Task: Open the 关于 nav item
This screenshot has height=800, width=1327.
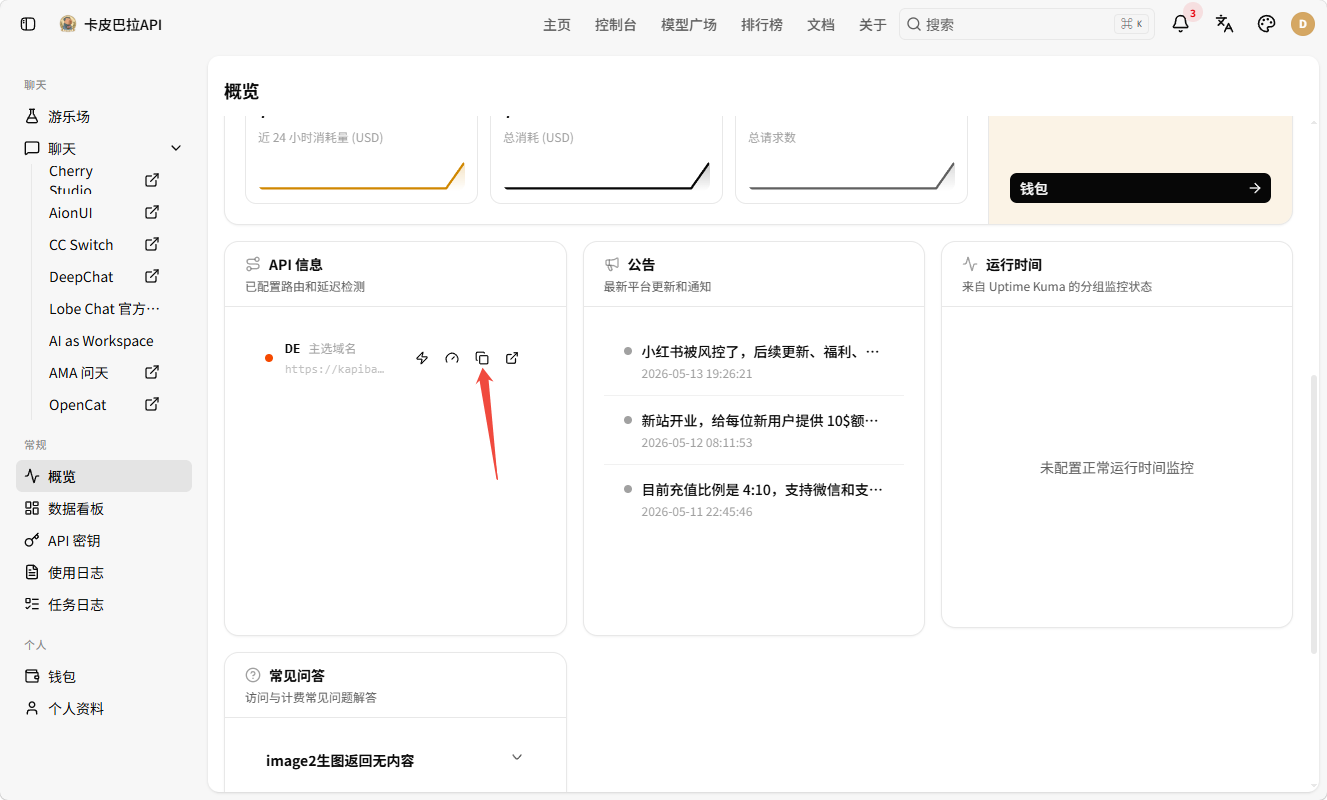Action: (x=873, y=25)
